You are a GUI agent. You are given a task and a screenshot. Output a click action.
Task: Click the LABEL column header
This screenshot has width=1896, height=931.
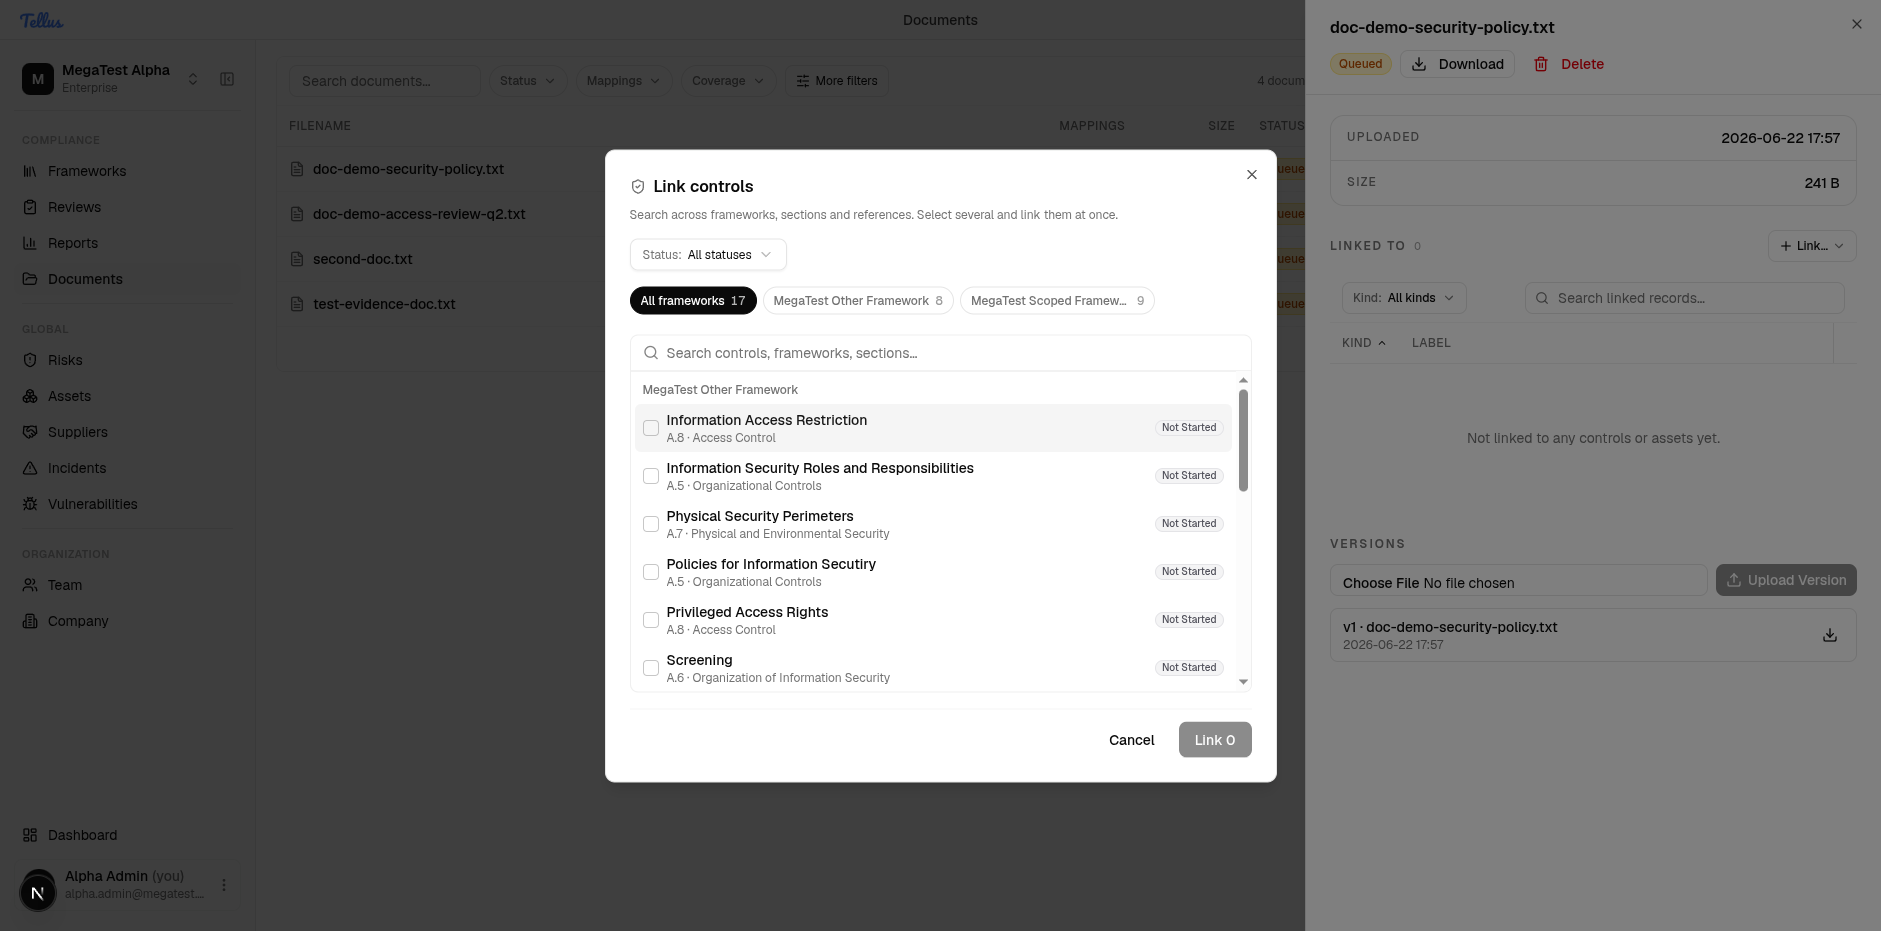click(1431, 343)
